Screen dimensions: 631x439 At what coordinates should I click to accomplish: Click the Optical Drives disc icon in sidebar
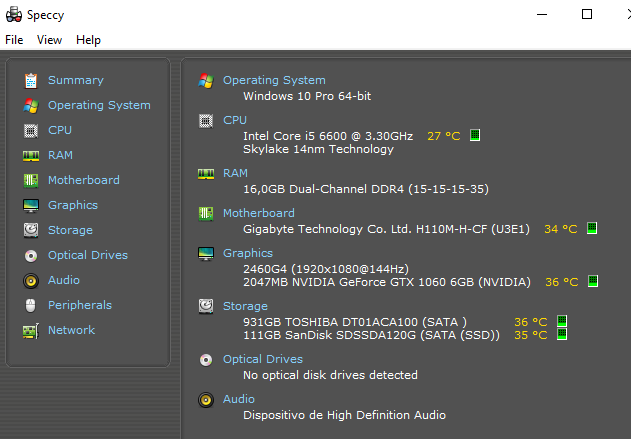(31, 256)
